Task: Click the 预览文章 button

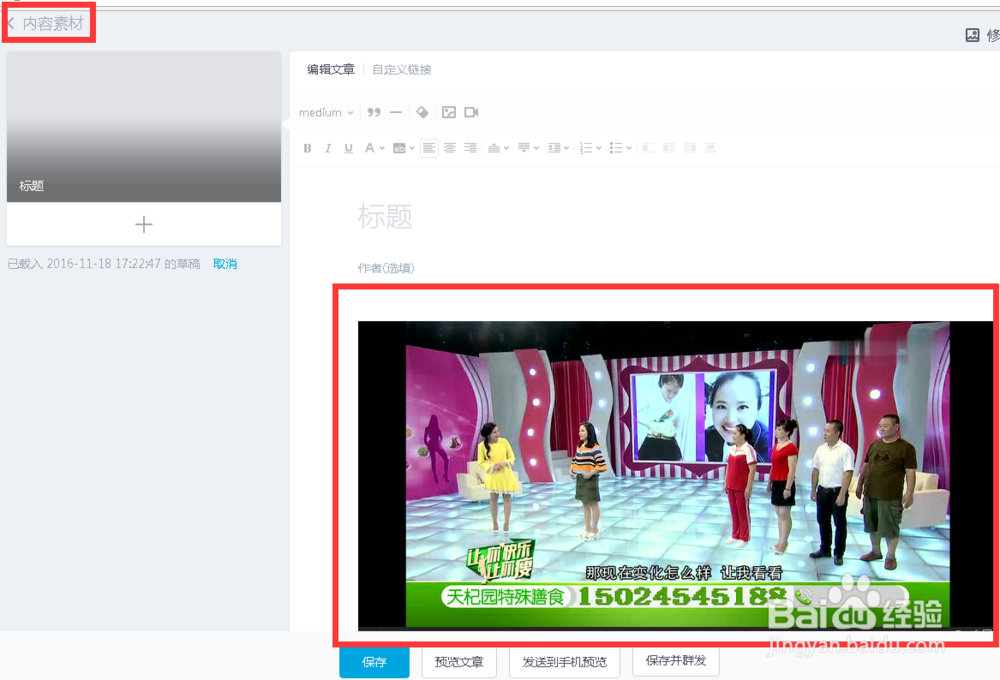Action: tap(459, 662)
